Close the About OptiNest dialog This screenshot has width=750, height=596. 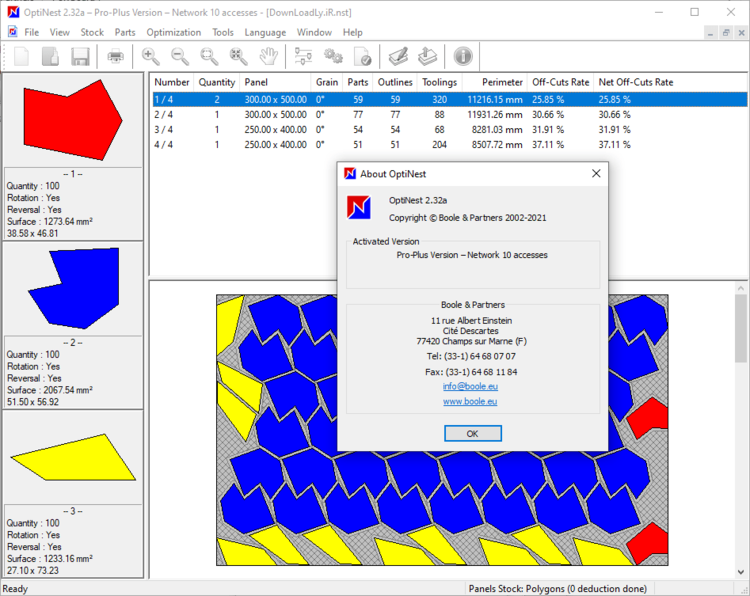[596, 173]
